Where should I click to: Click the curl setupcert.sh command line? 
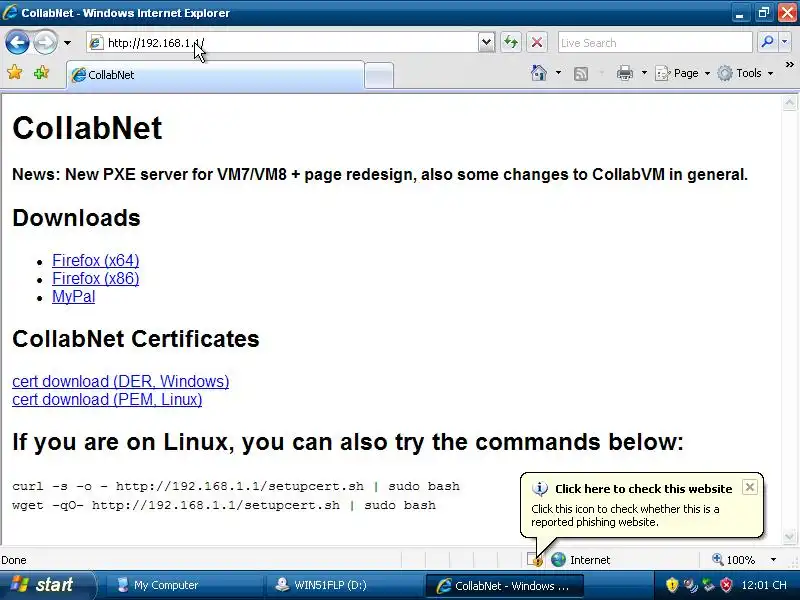[236, 486]
